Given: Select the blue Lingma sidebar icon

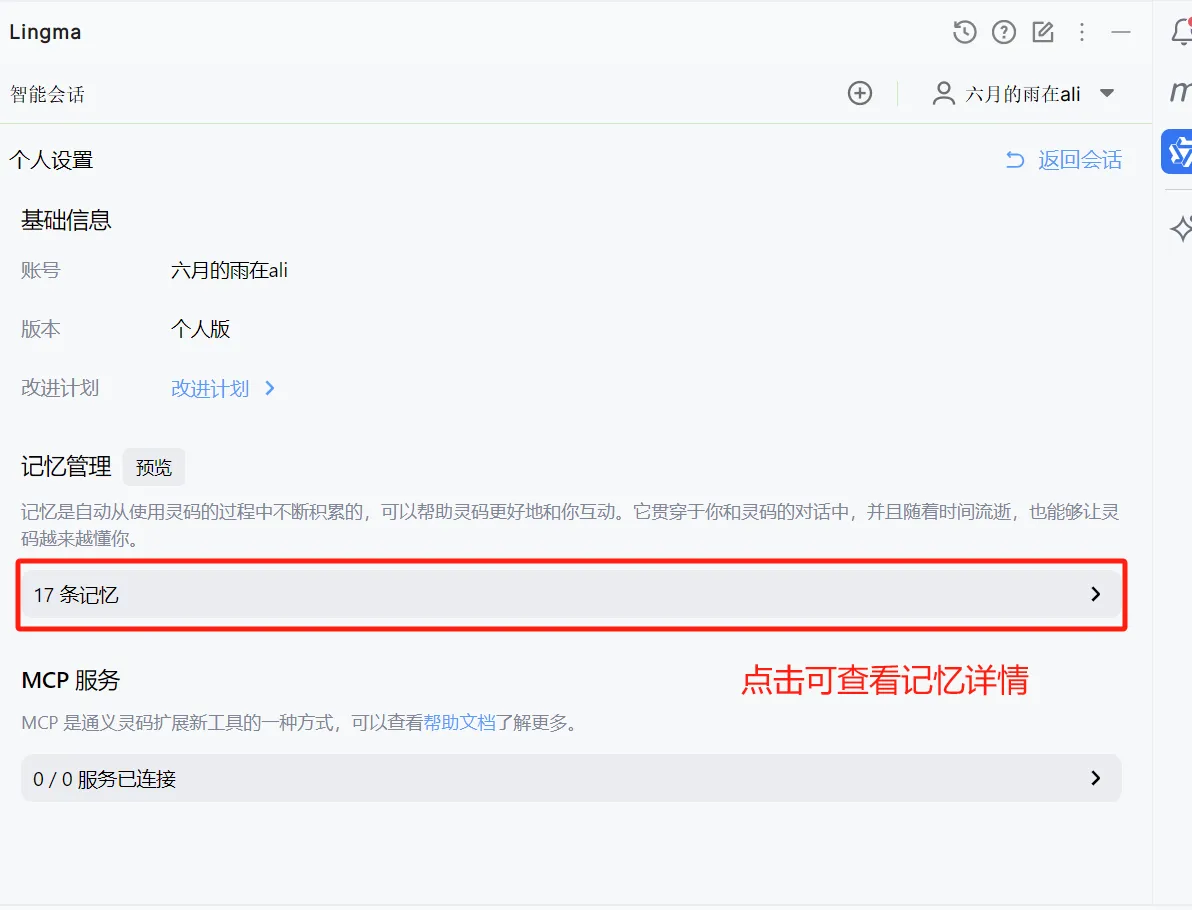Looking at the screenshot, I should coord(1177,151).
